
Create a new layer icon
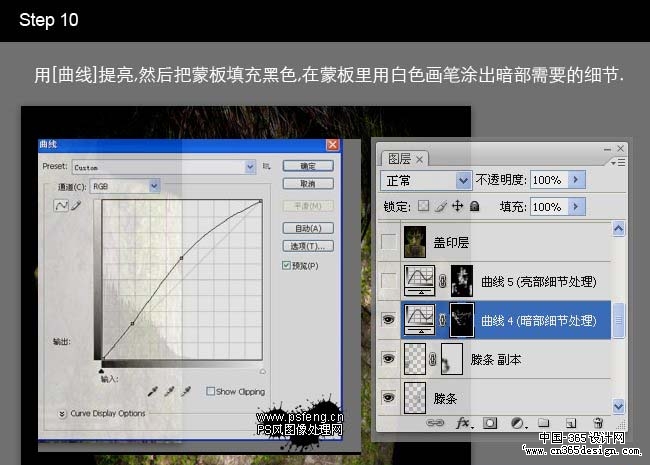[571, 423]
